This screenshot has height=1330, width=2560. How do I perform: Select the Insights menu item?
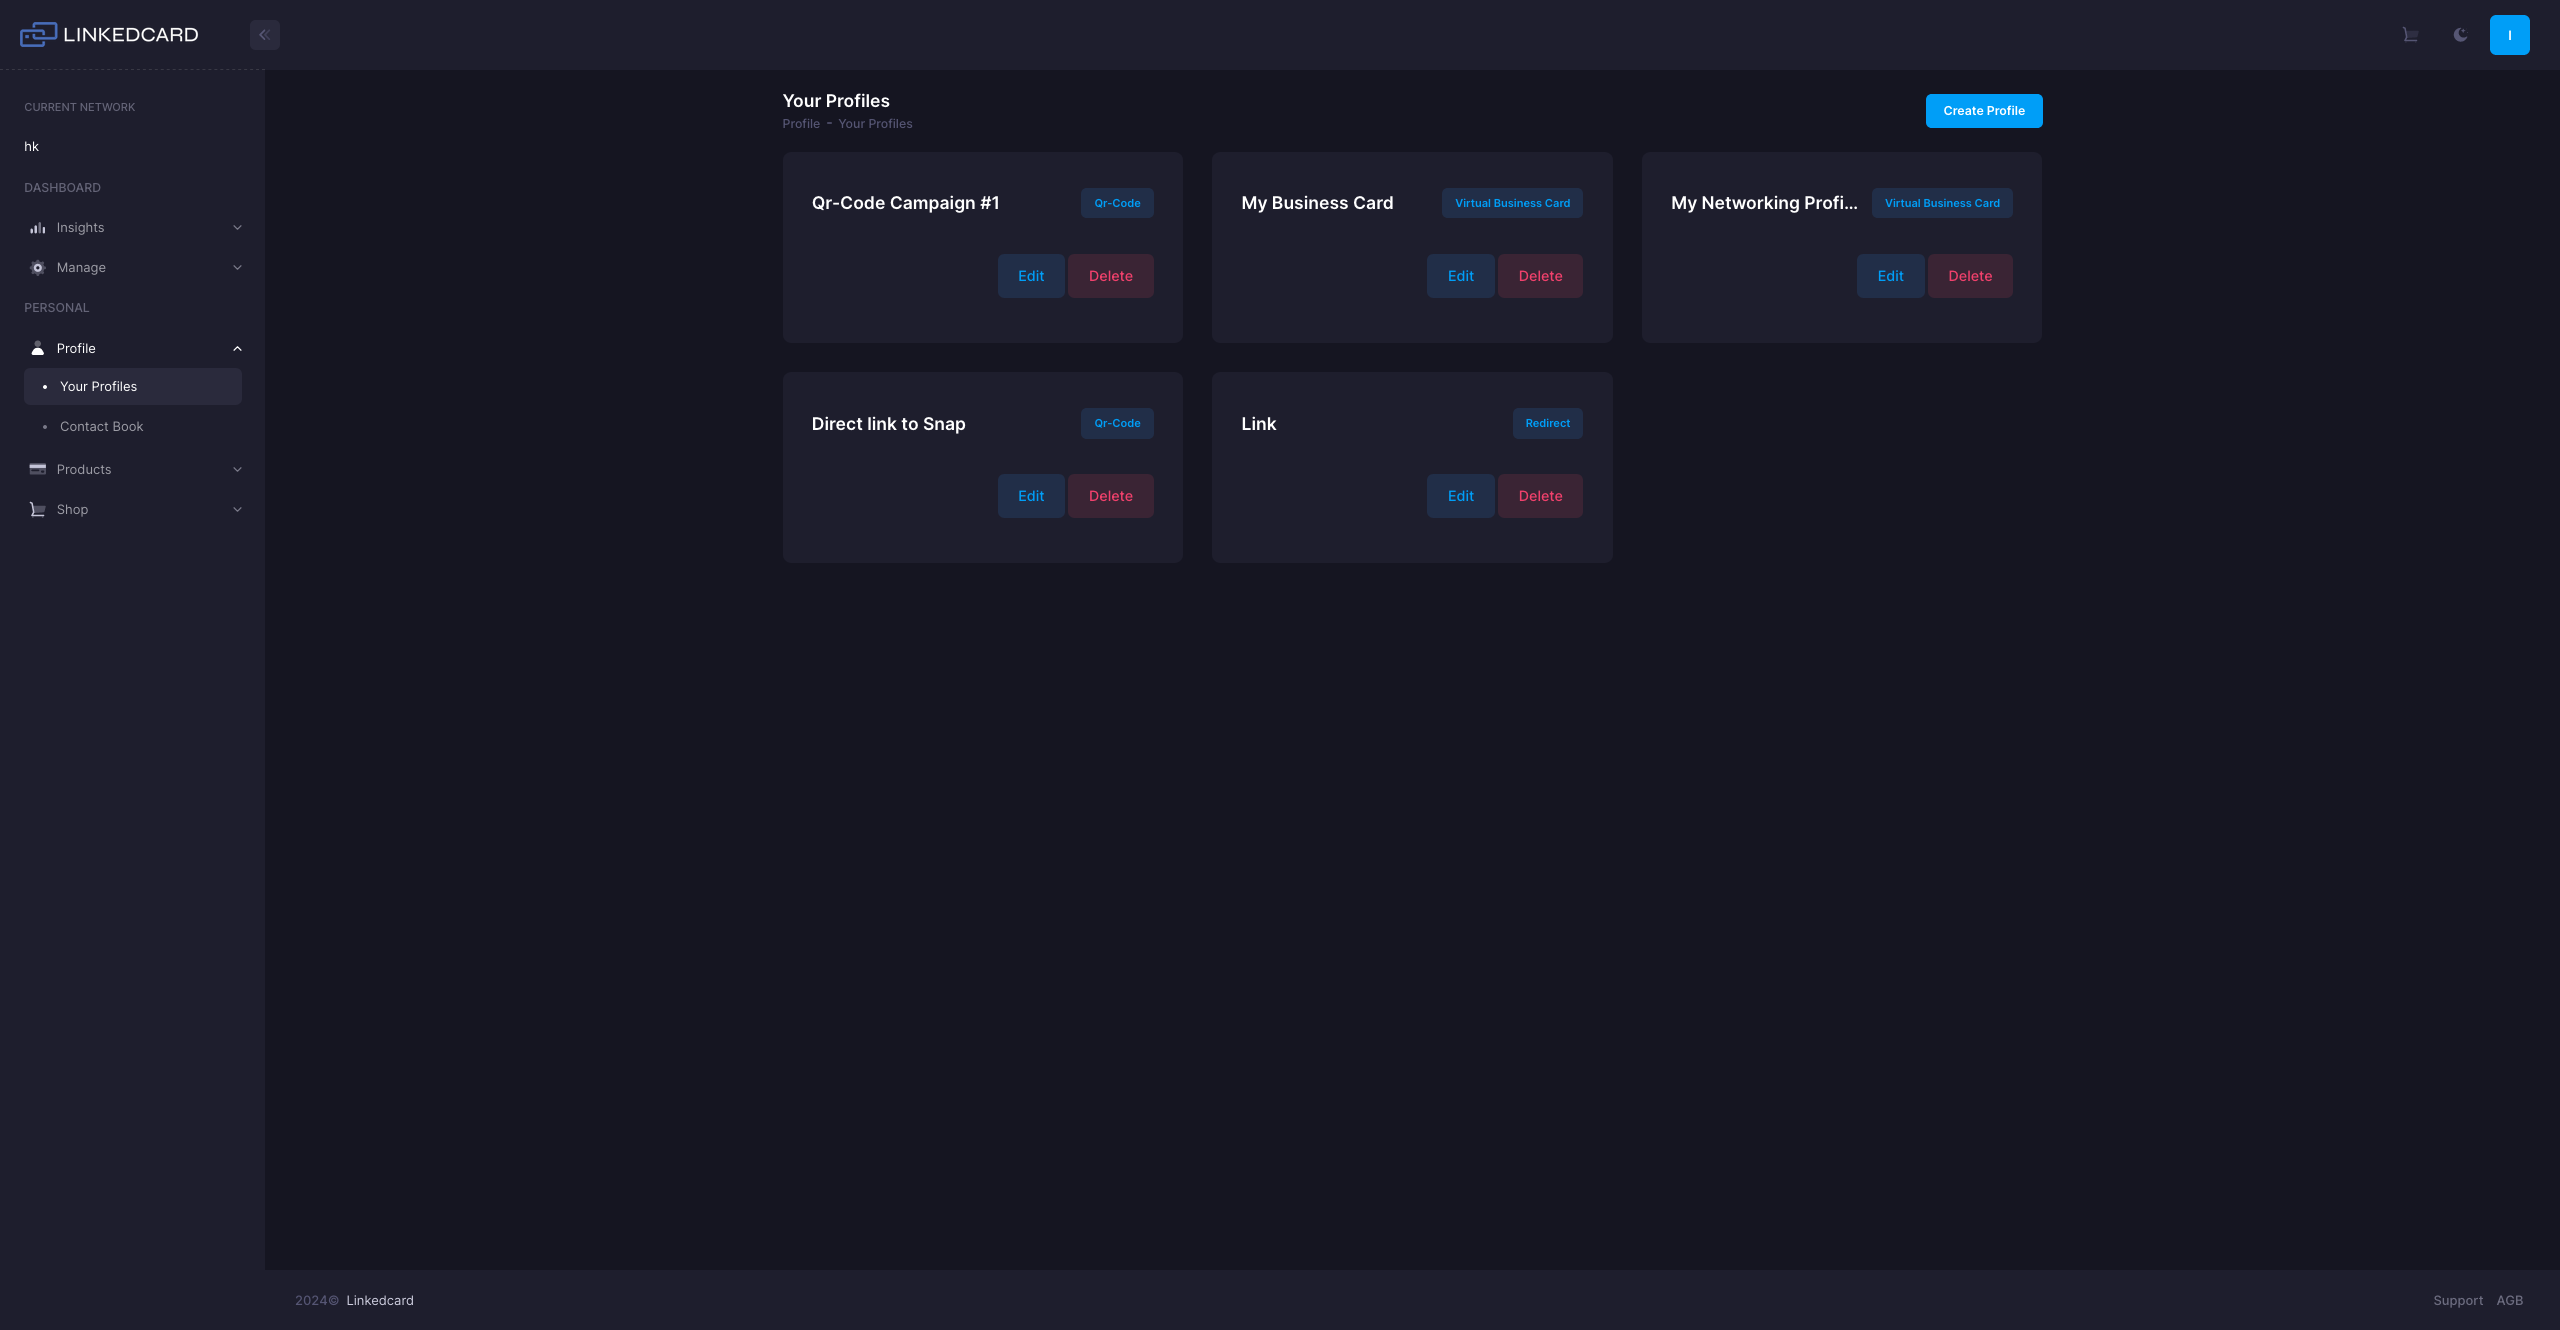click(133, 228)
